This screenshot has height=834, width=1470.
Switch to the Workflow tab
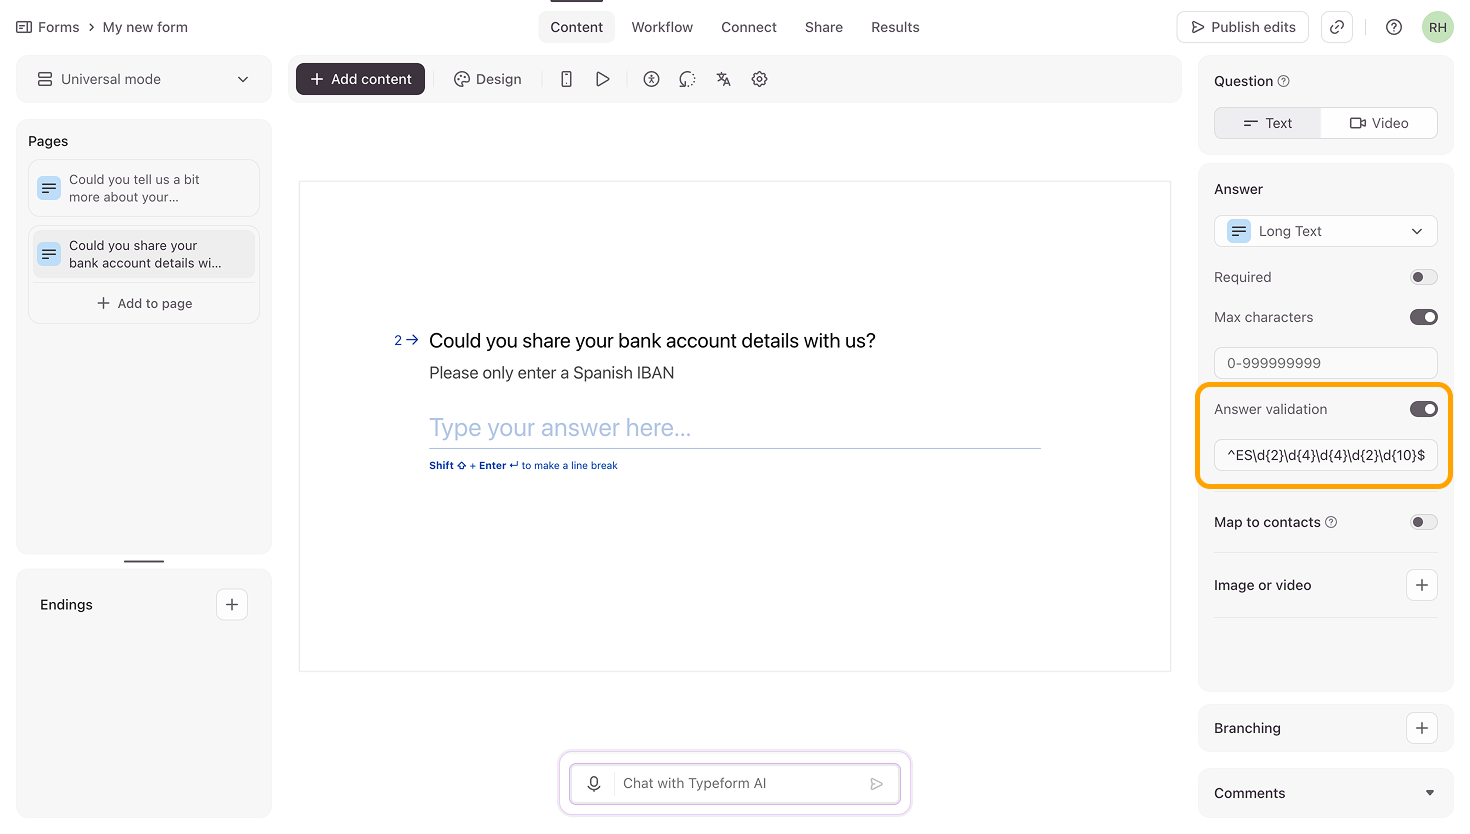pos(662,27)
